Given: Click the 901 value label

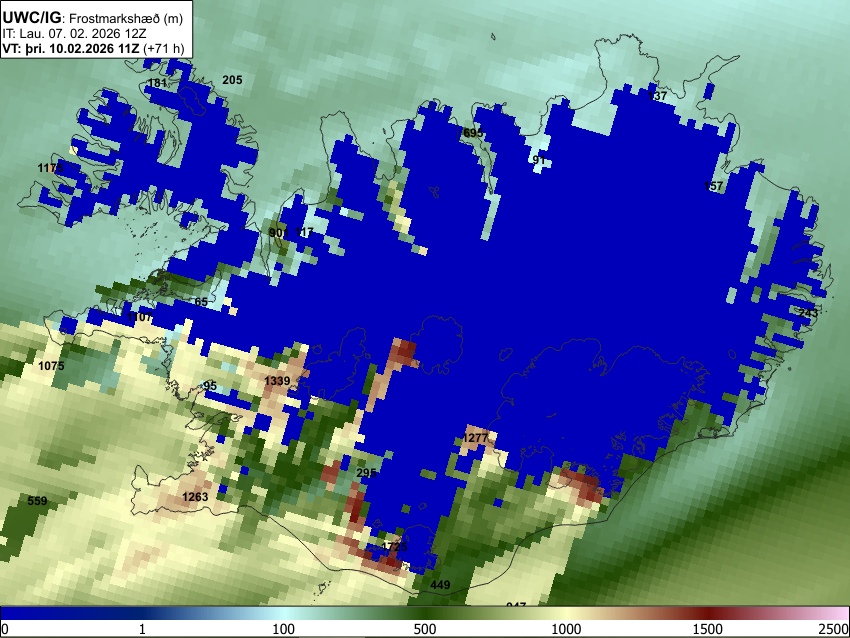Looking at the screenshot, I should tap(279, 233).
